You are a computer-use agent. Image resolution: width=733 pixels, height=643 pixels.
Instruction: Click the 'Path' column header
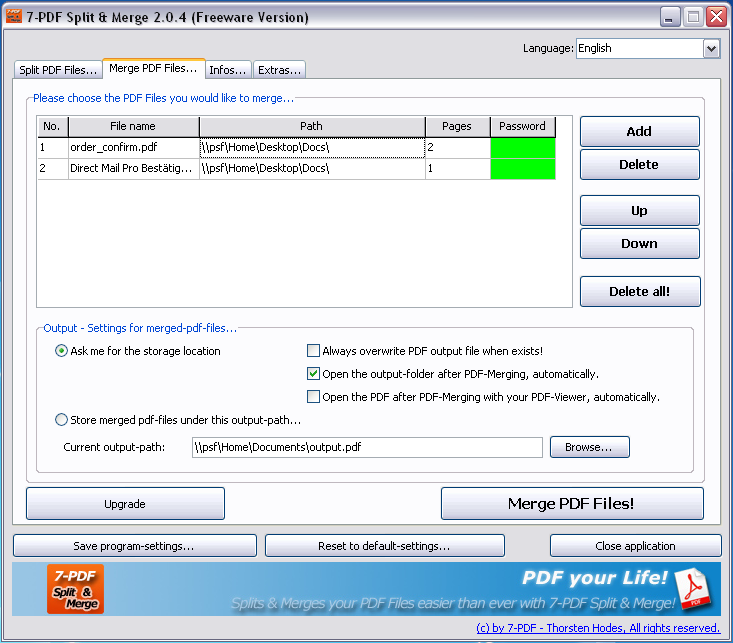(312, 126)
